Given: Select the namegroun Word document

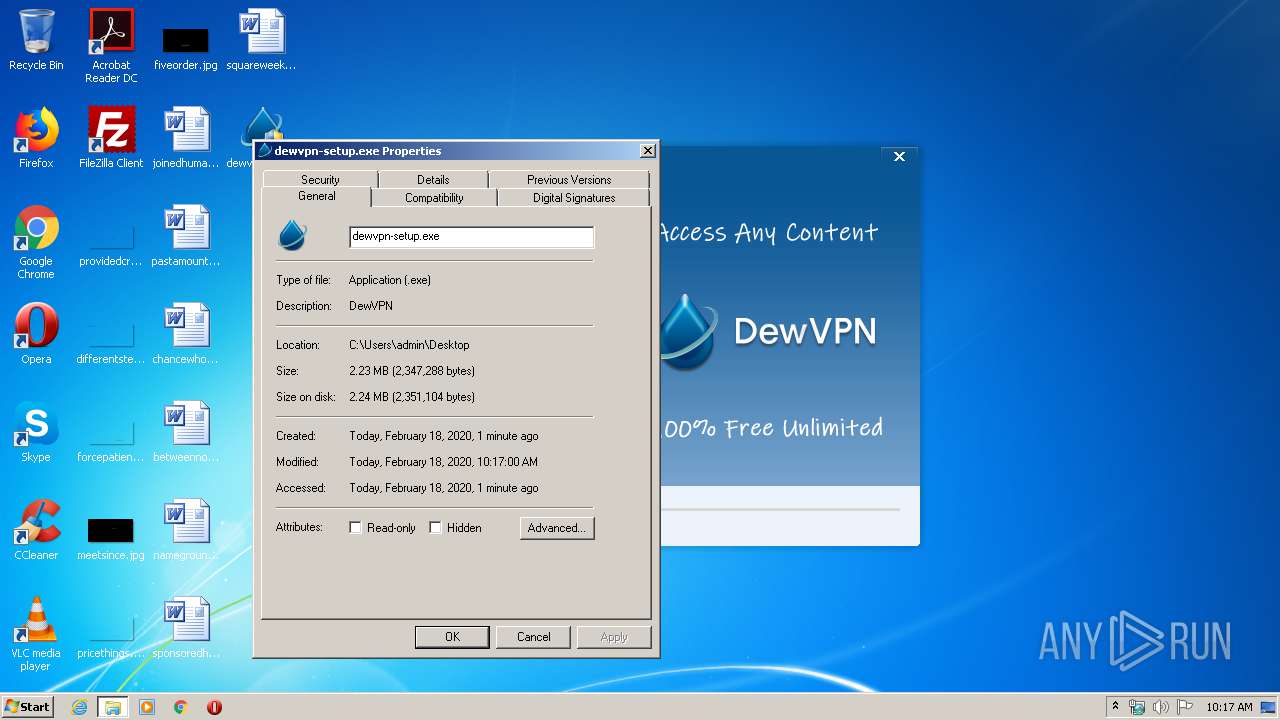Looking at the screenshot, I should coord(186,530).
